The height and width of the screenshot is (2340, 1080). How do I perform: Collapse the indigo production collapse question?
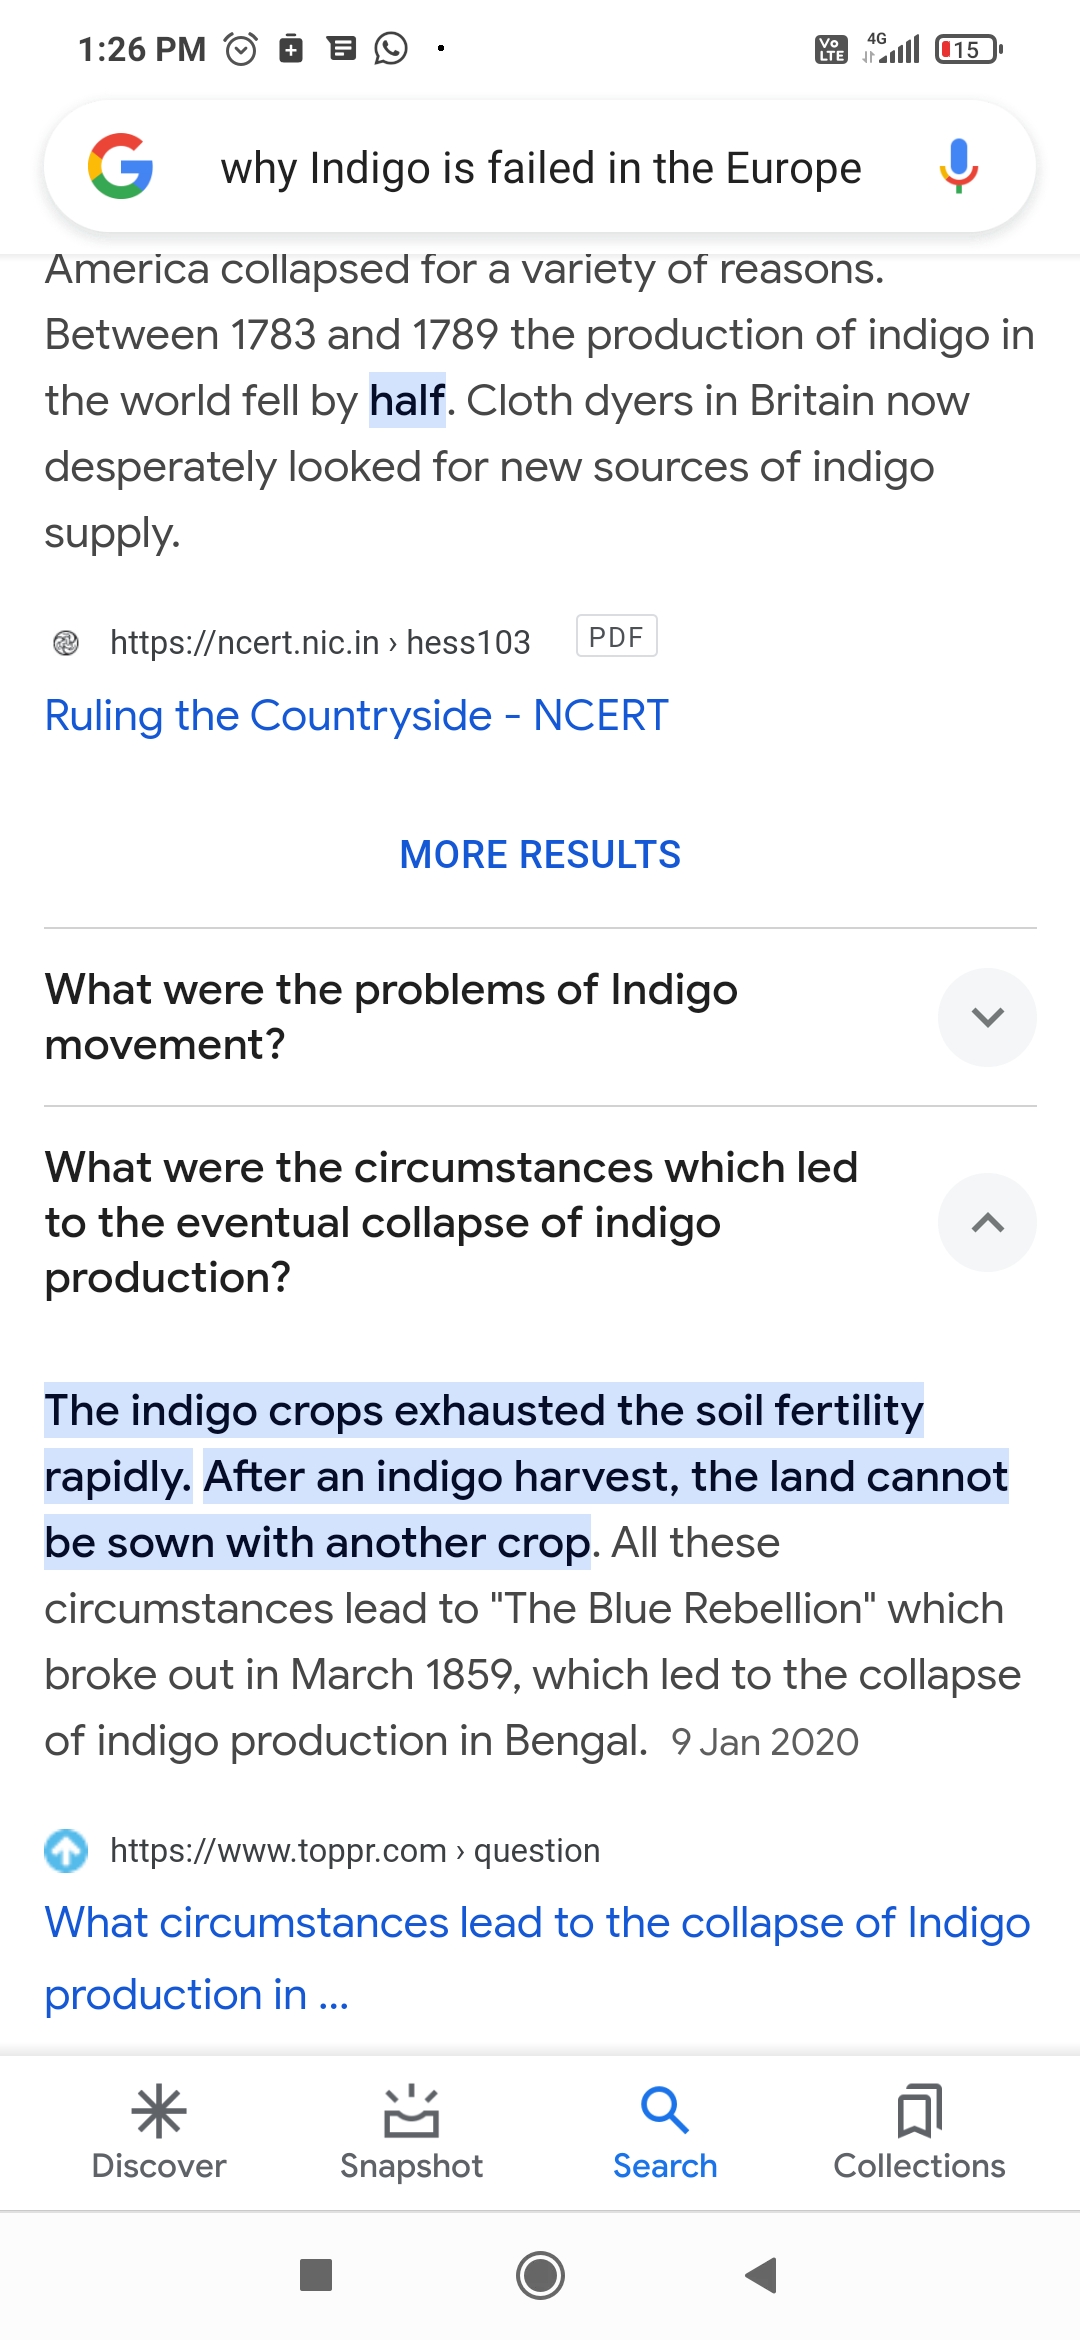click(987, 1222)
